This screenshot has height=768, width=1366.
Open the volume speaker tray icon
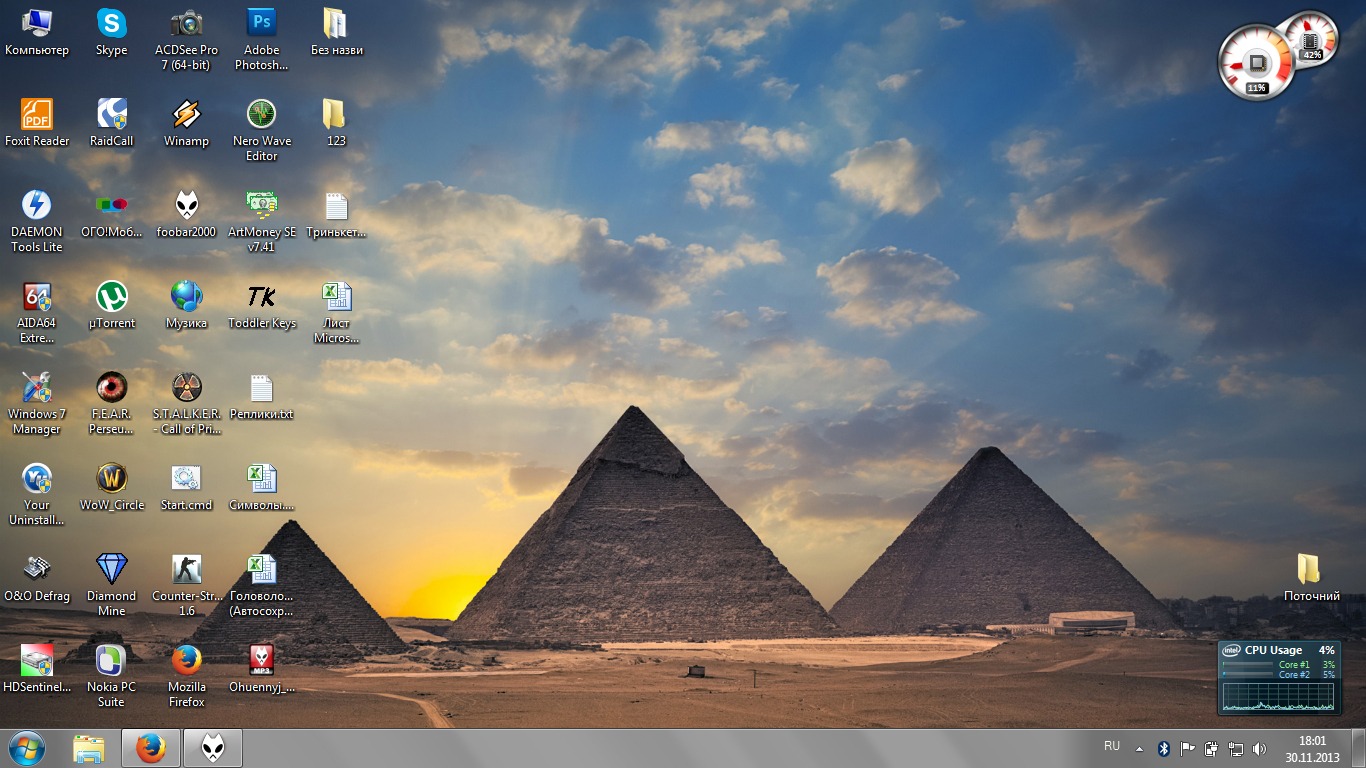coord(1259,748)
